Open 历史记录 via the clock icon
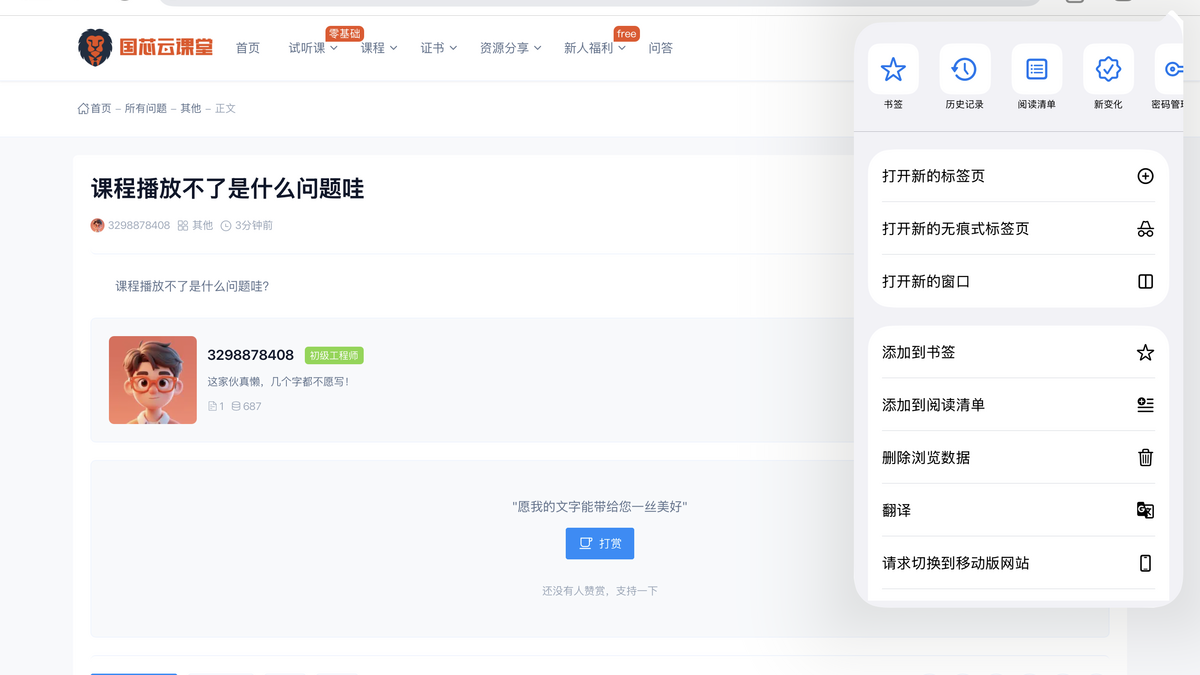Screen dimensions: 1200x675 (x=964, y=69)
